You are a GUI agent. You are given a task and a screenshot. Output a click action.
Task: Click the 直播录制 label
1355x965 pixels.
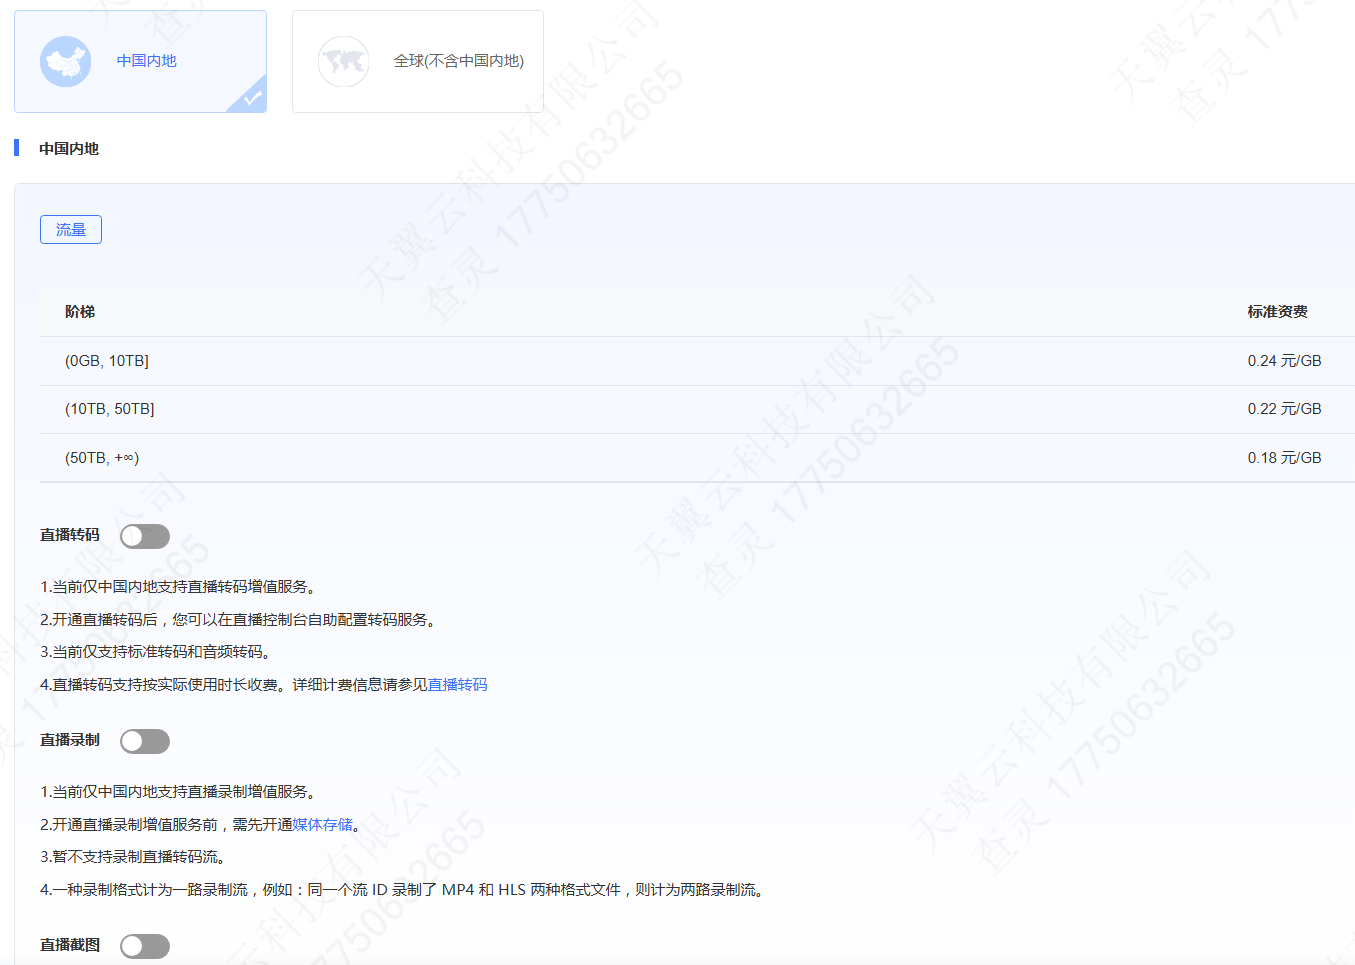click(x=70, y=740)
